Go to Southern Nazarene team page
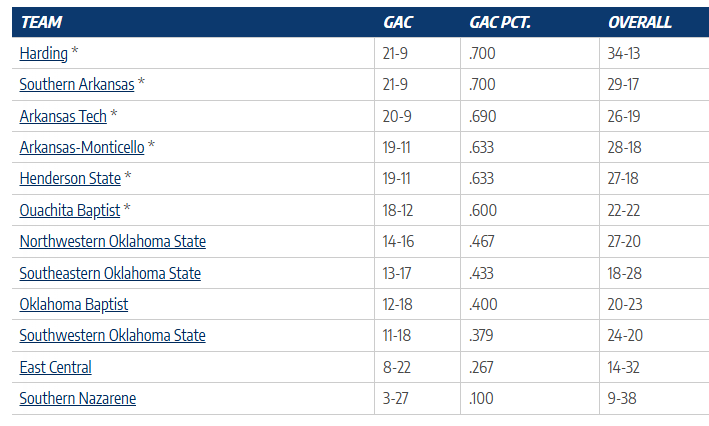 (x=78, y=398)
